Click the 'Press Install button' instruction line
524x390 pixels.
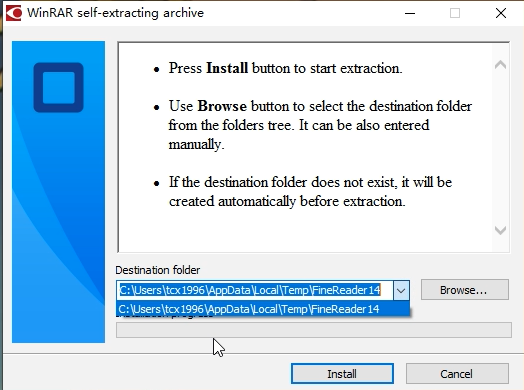[286, 68]
